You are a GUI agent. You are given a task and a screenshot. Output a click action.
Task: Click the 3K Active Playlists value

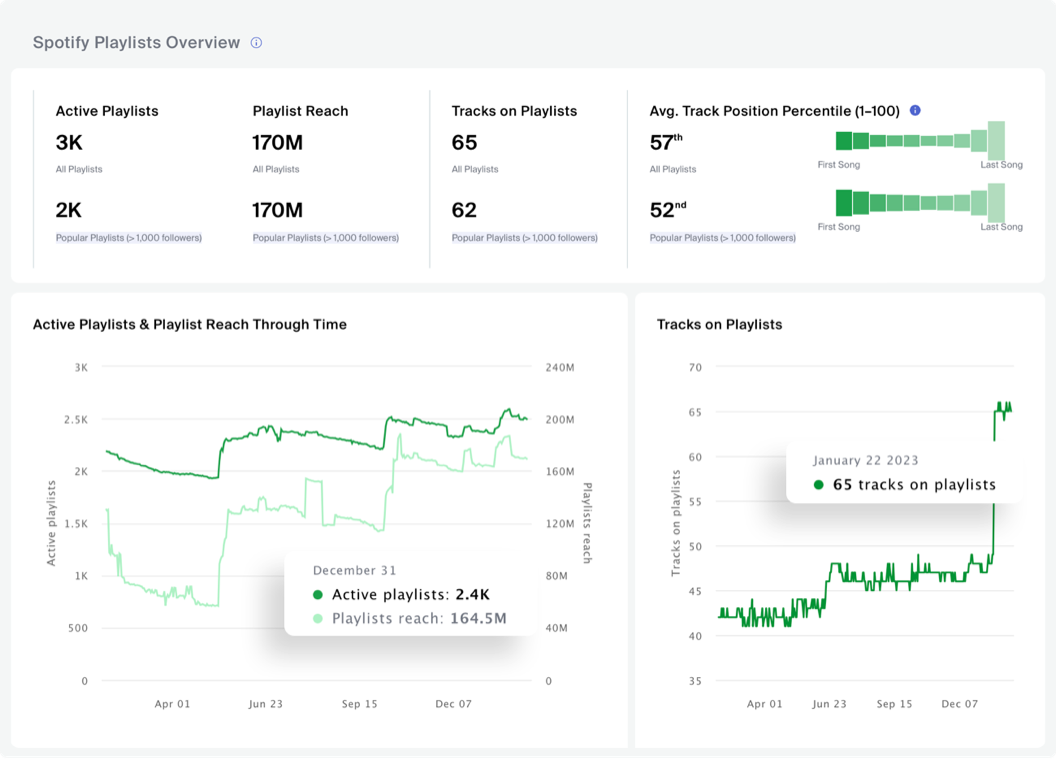69,142
